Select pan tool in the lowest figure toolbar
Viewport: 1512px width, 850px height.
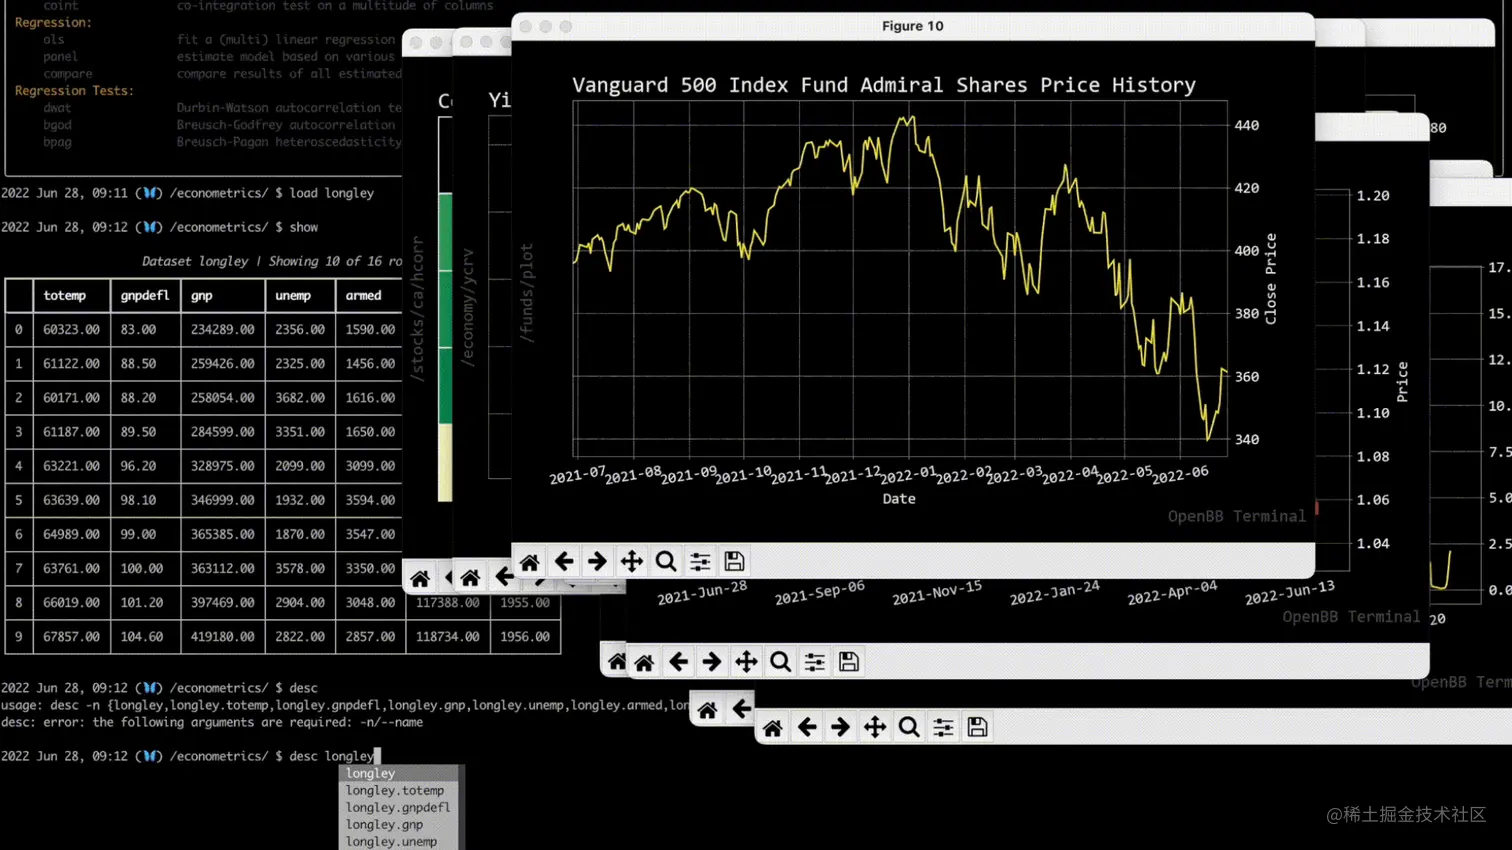click(x=875, y=728)
